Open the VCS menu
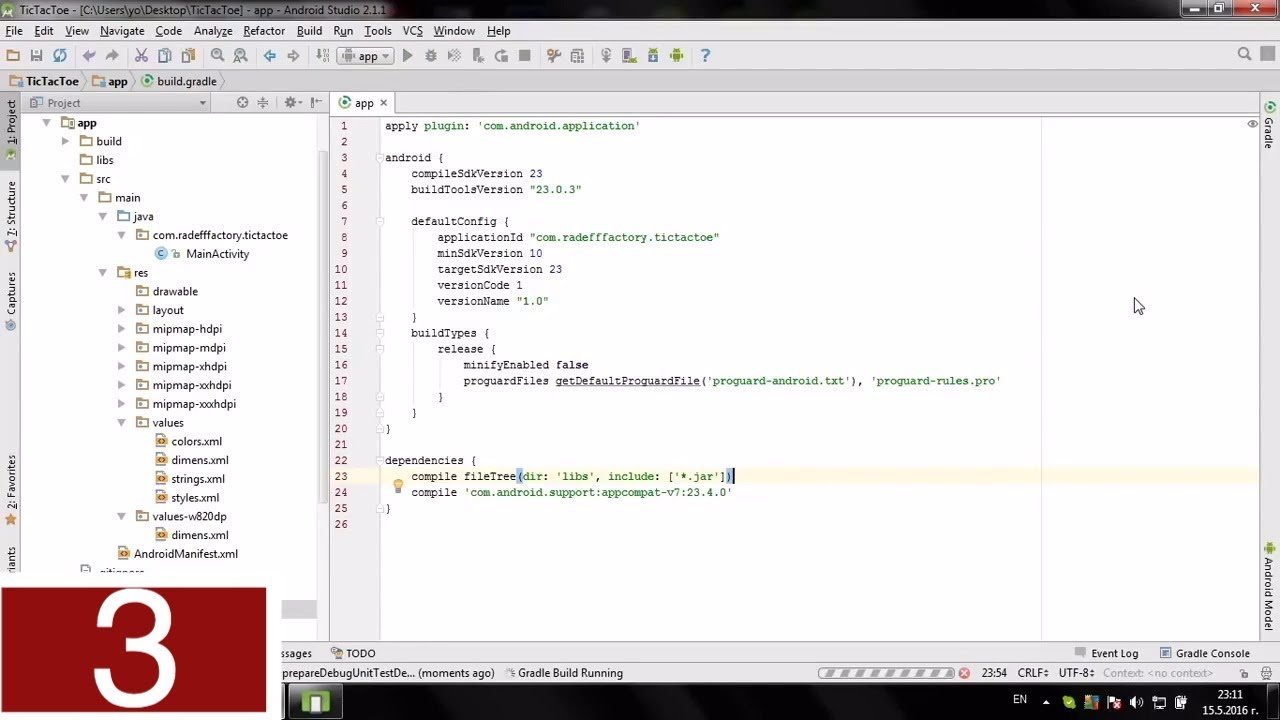Screen dimensions: 1280x720 coord(412,31)
